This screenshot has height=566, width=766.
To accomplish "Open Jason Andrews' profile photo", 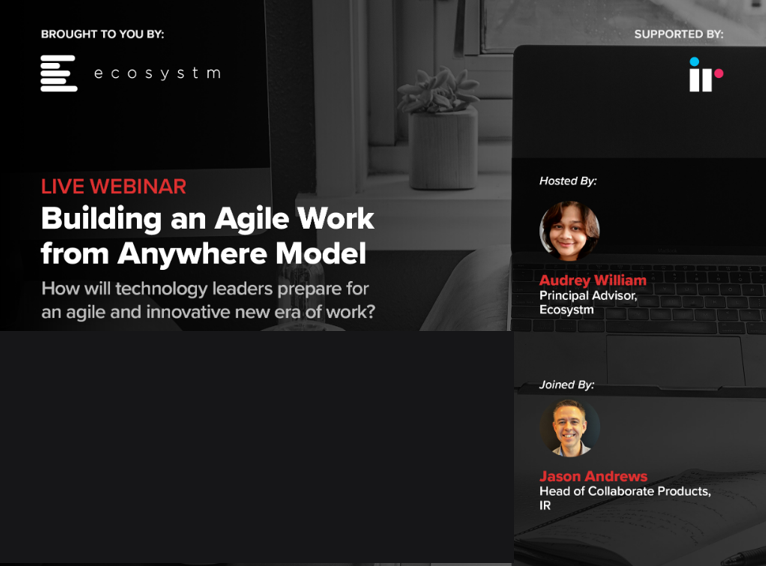I will [x=569, y=428].
